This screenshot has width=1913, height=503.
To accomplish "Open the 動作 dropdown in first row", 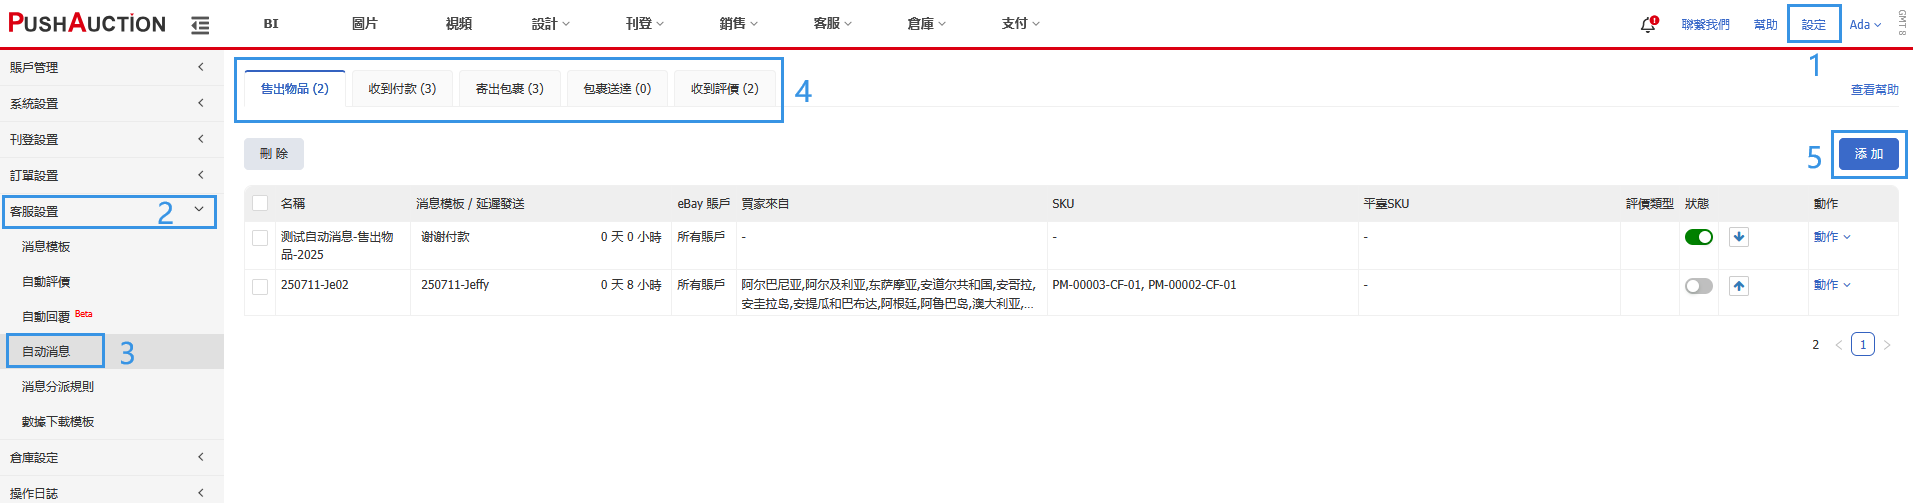I will 1832,237.
